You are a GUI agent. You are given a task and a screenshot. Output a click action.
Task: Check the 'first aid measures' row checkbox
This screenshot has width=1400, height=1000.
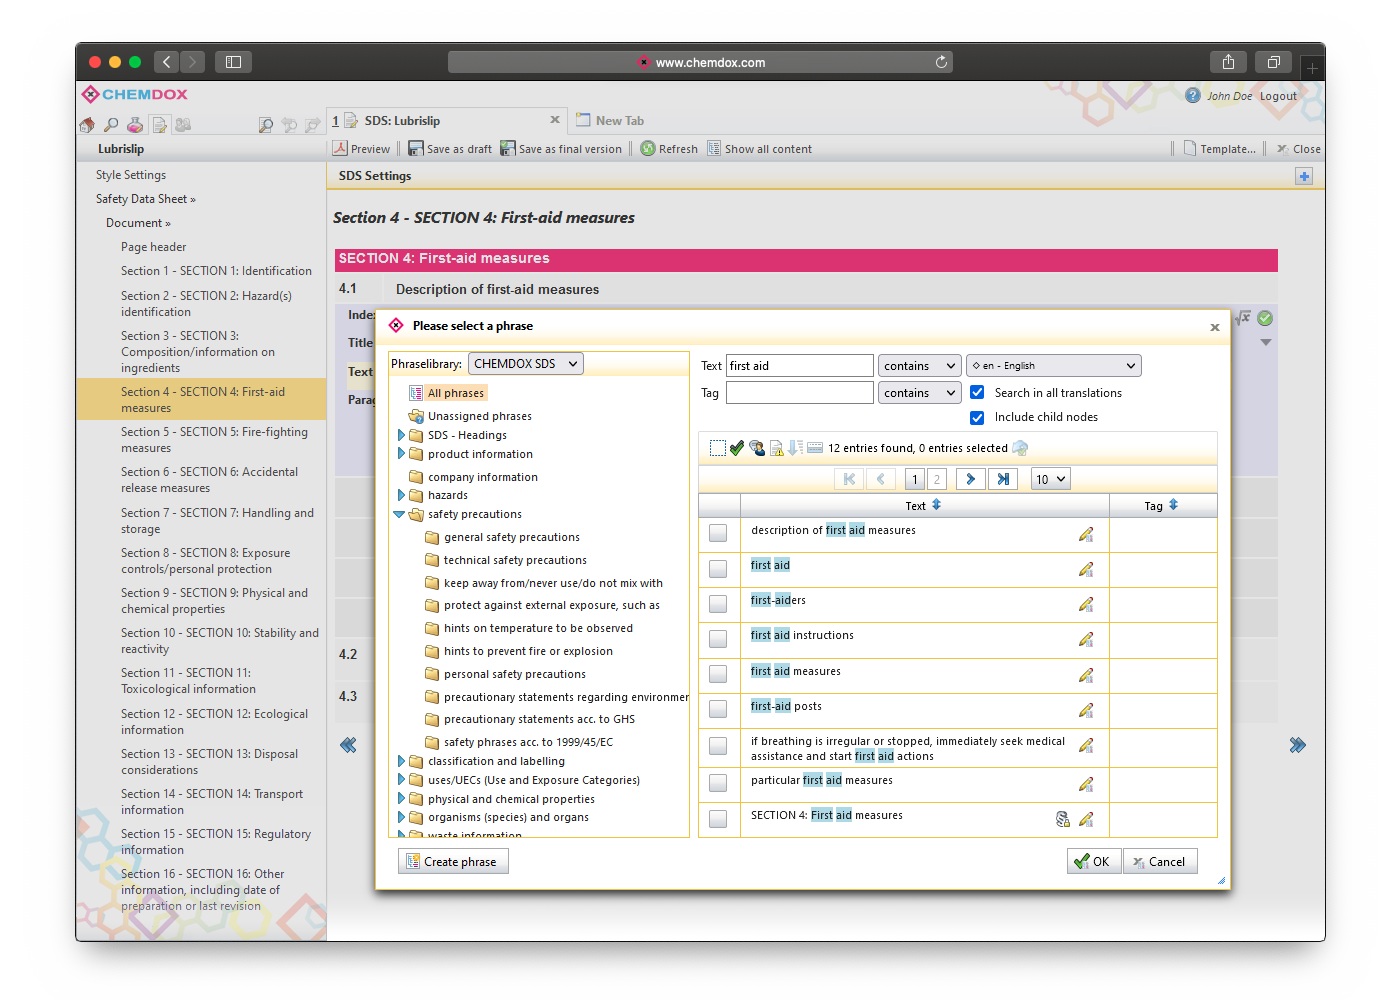(x=718, y=674)
